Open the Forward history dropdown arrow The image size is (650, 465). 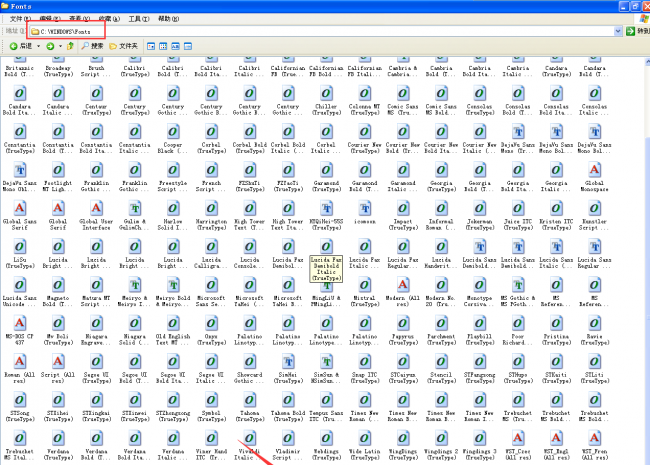click(x=60, y=46)
